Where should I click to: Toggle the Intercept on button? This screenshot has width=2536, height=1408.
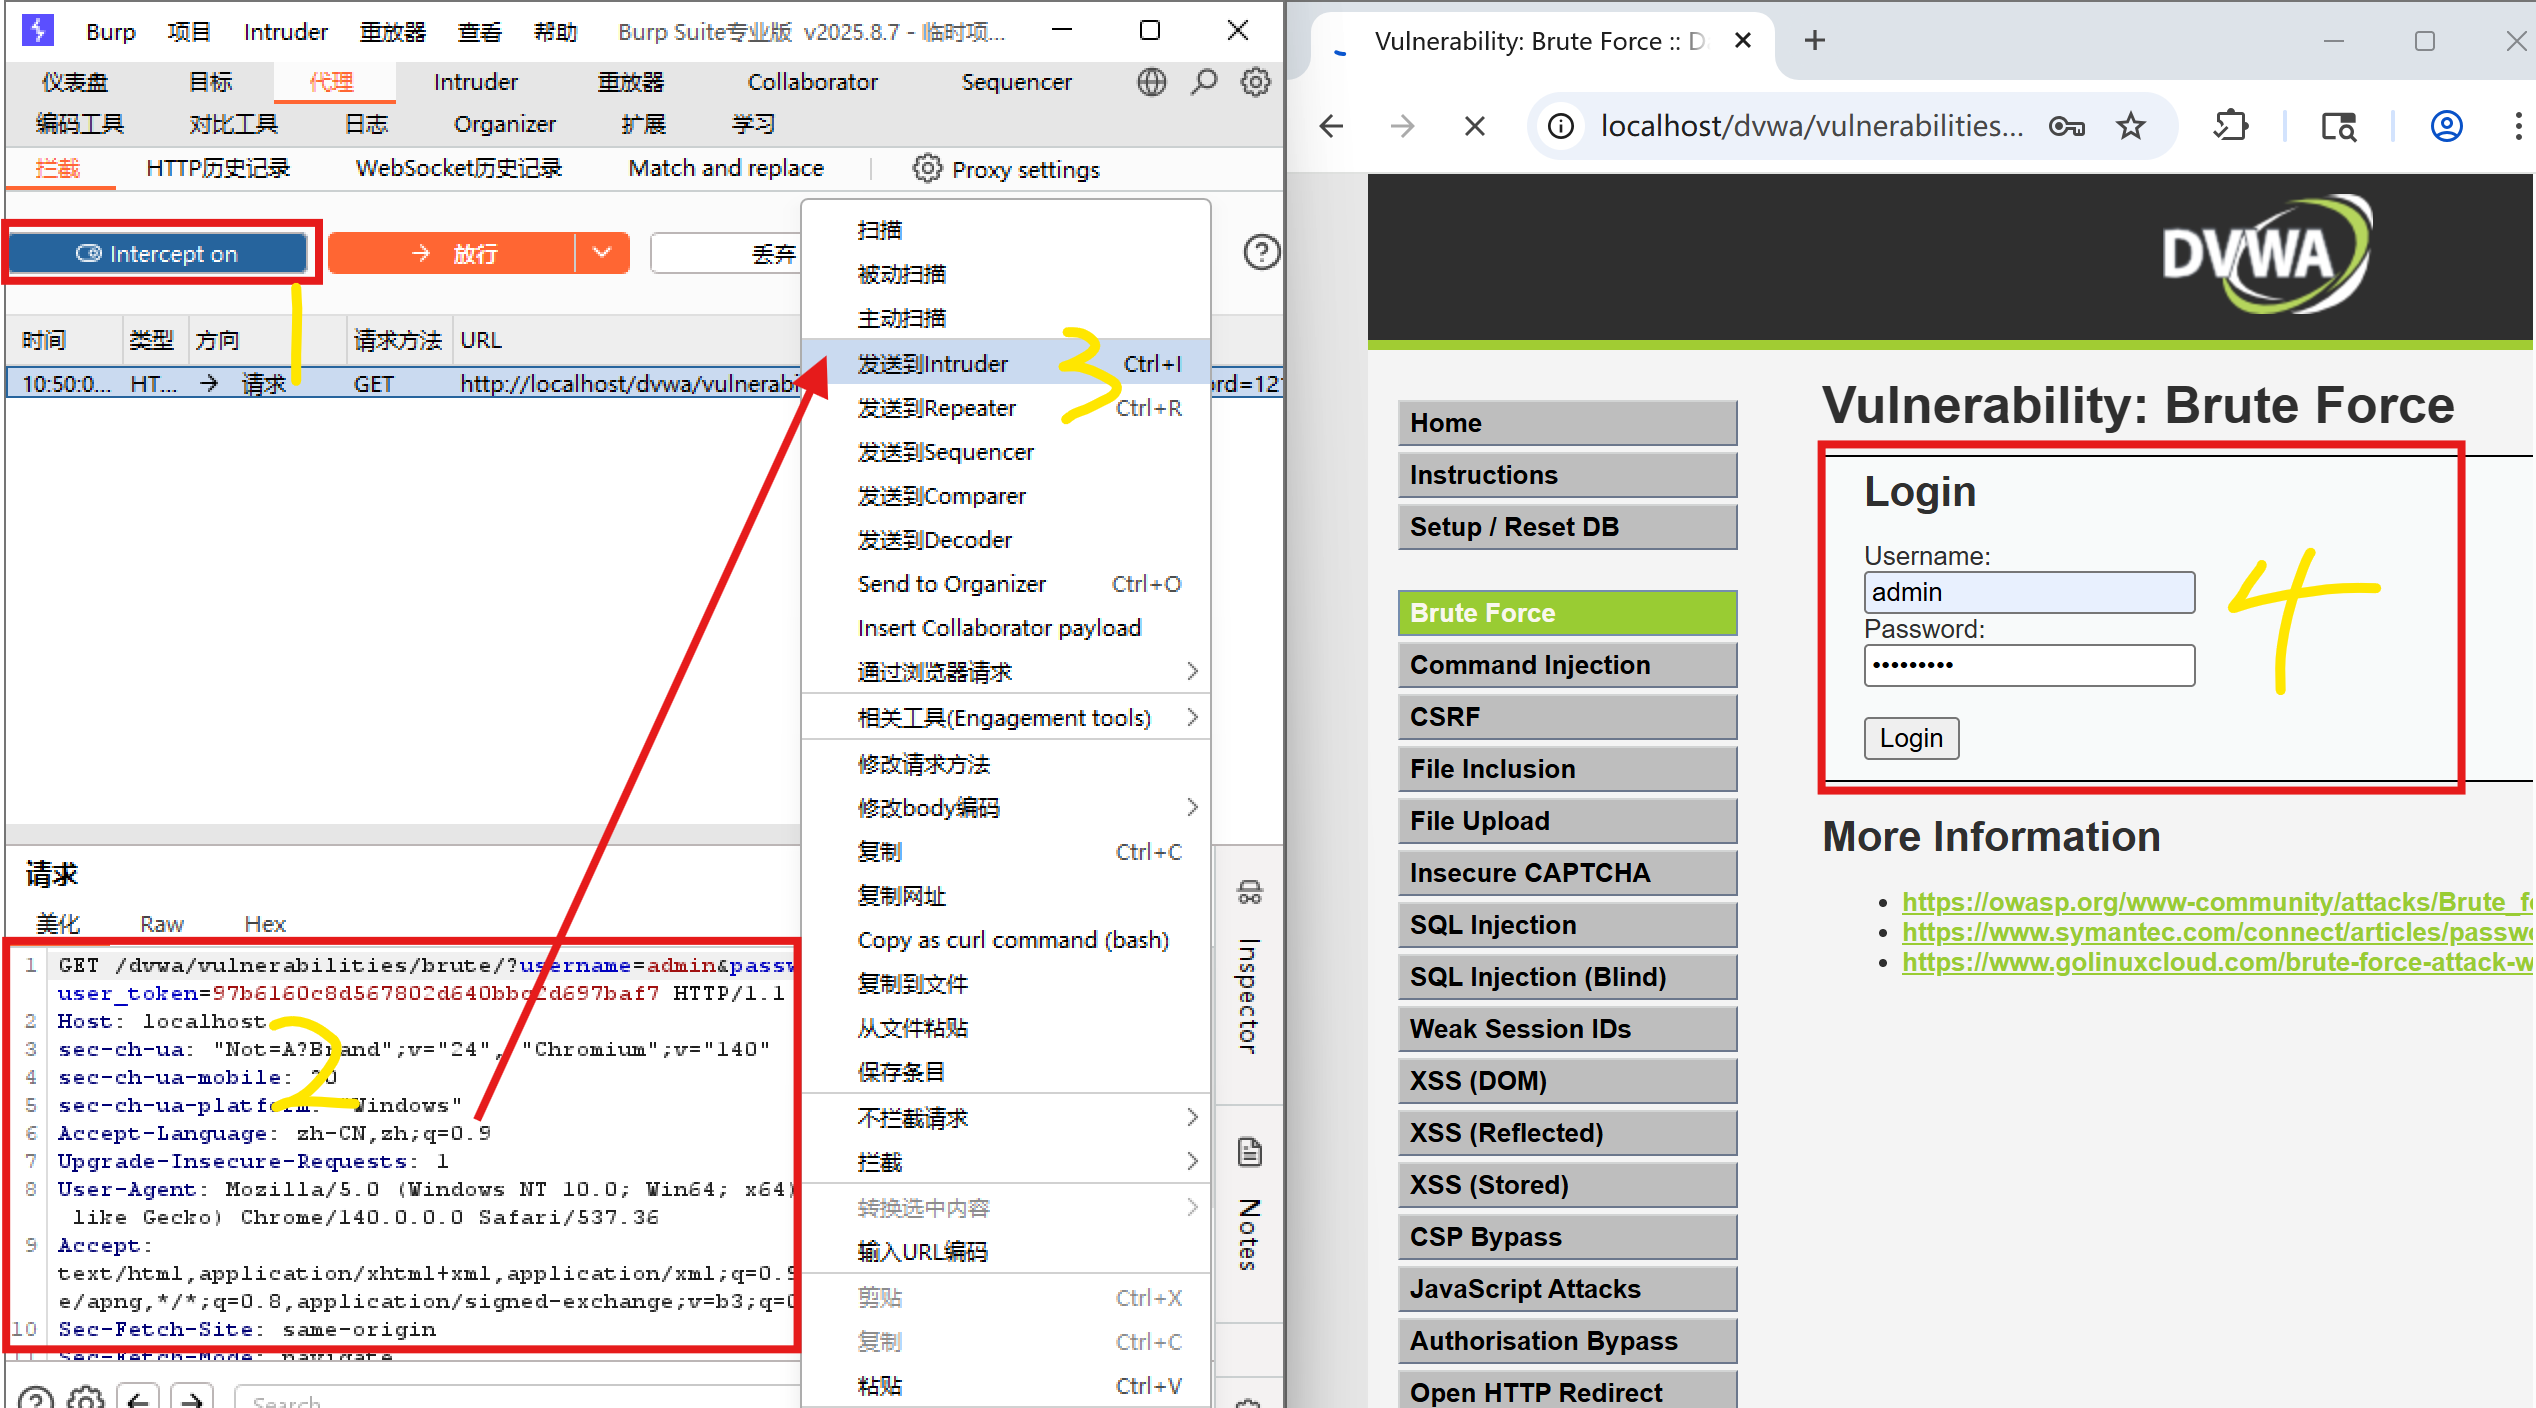(158, 254)
